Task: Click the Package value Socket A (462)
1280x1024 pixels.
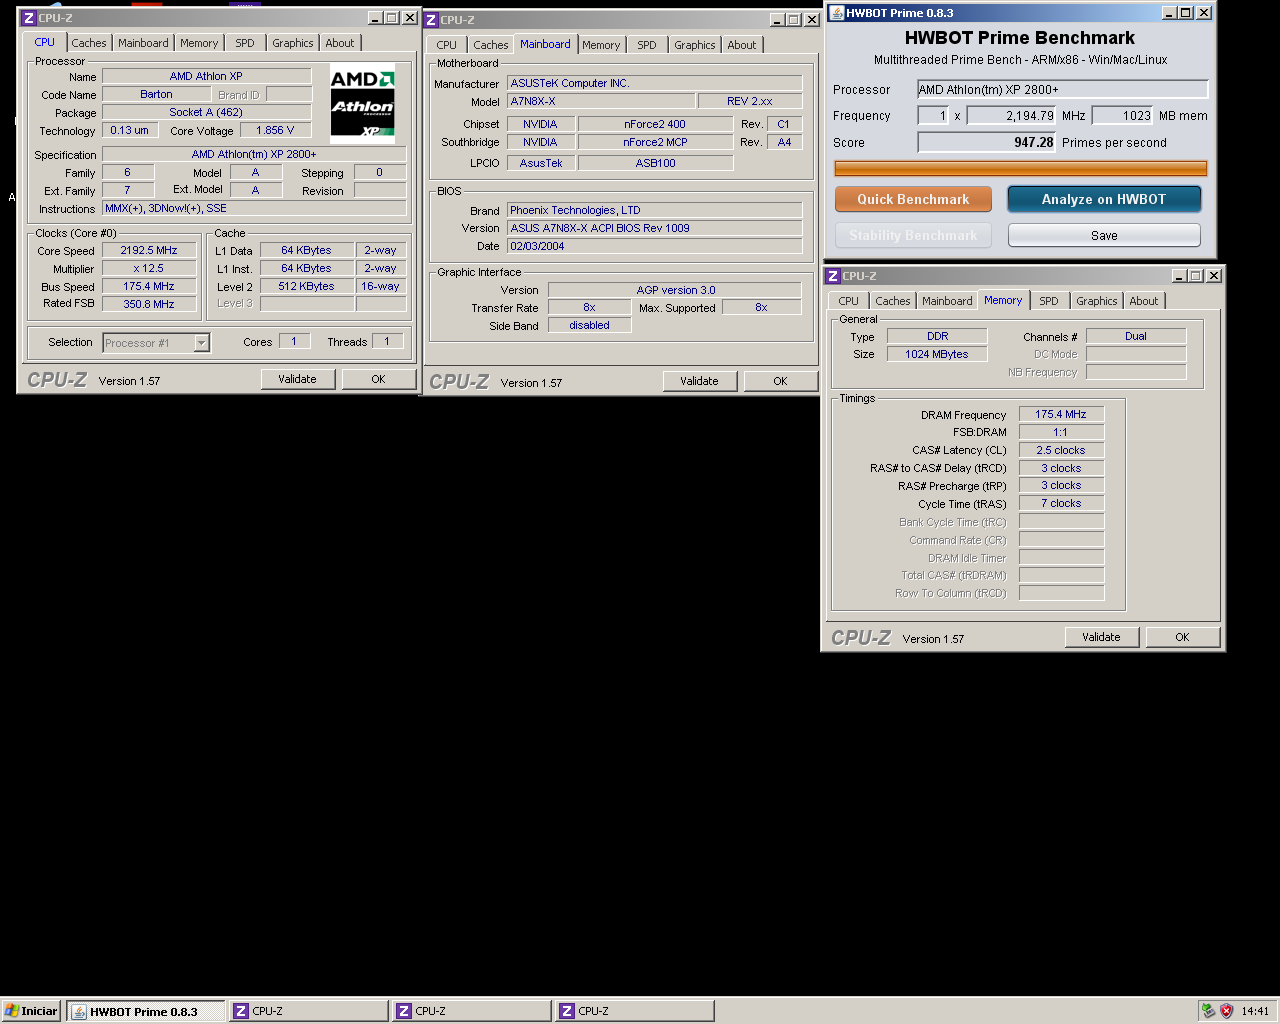Action: tap(206, 112)
